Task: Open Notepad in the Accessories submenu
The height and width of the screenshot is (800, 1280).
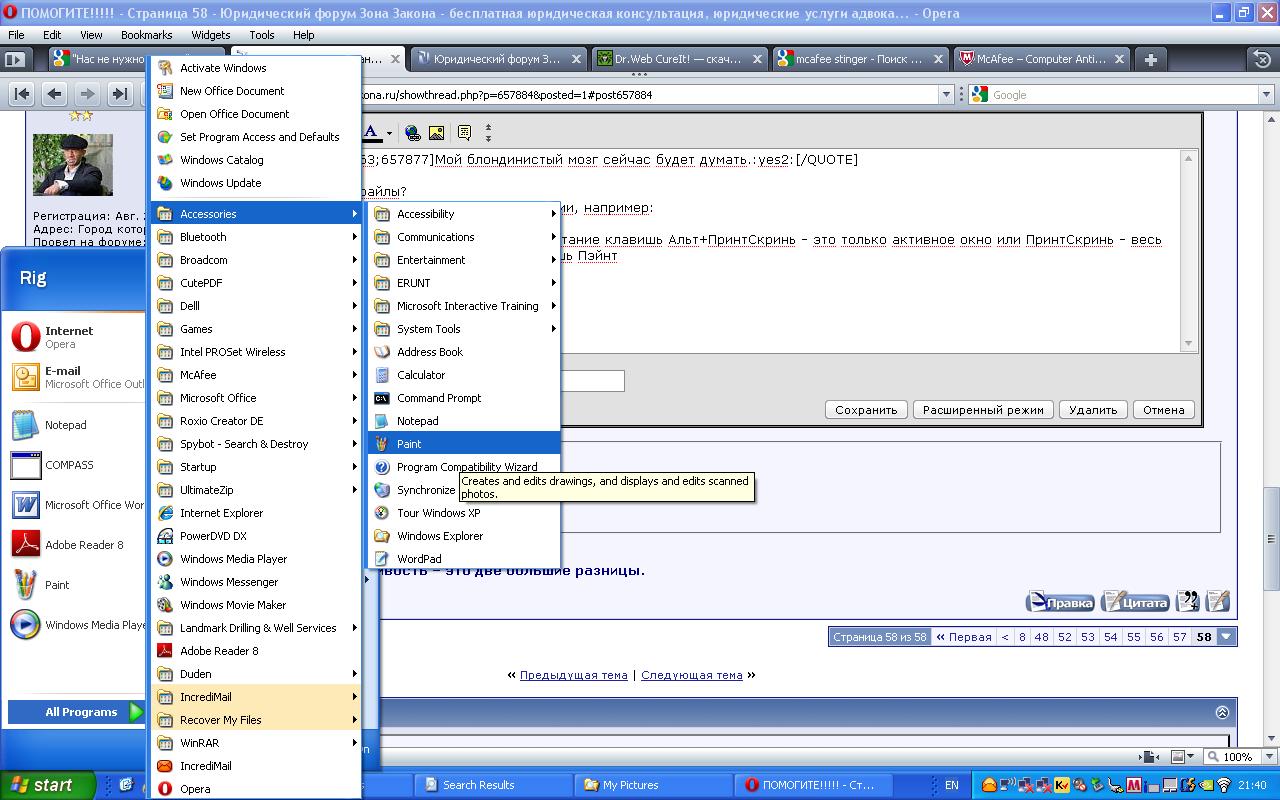Action: tap(464, 421)
